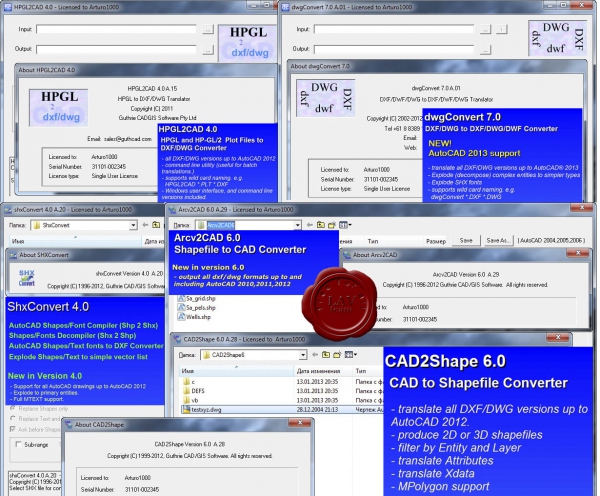Viewport: 600px width, 496px height.
Task: Click shxConvert title bar app icon
Action: tap(8, 210)
